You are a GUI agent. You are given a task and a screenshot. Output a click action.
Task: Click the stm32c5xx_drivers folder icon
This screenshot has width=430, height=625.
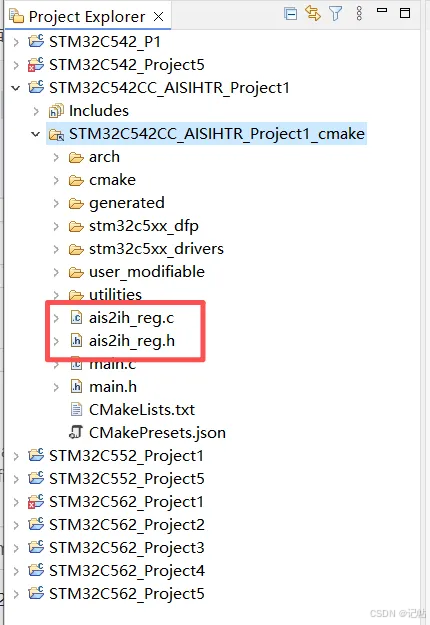point(76,250)
